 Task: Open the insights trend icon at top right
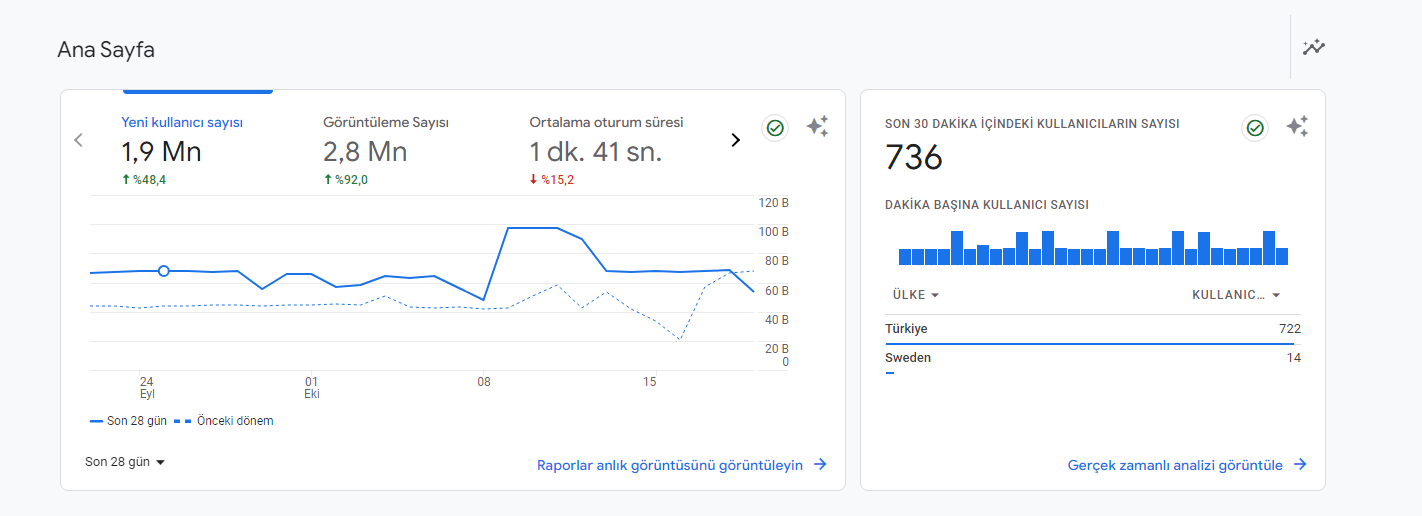pyautogui.click(x=1313, y=47)
